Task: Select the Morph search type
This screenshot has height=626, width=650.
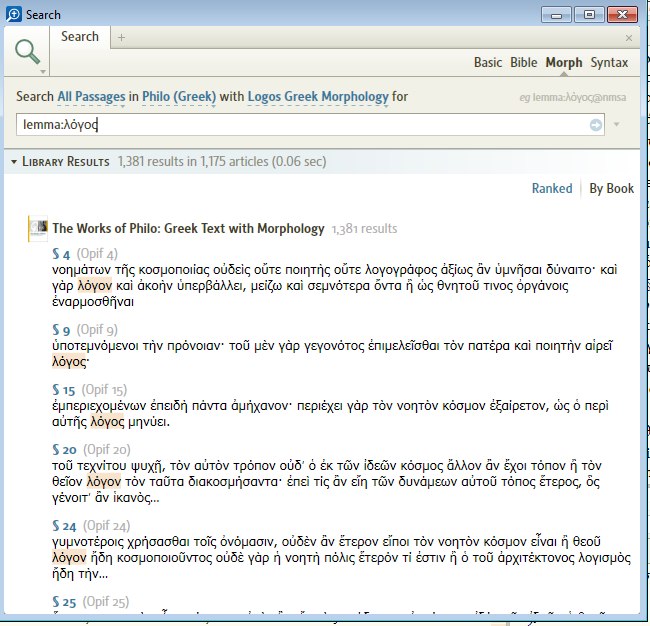Action: pyautogui.click(x=563, y=63)
